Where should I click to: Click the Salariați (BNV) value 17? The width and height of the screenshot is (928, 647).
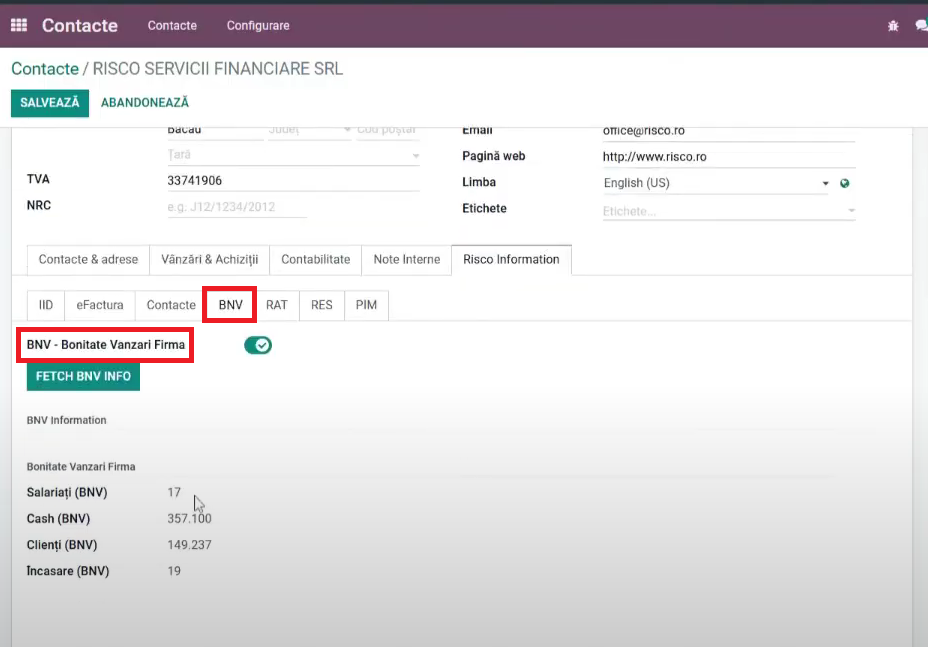tap(174, 493)
